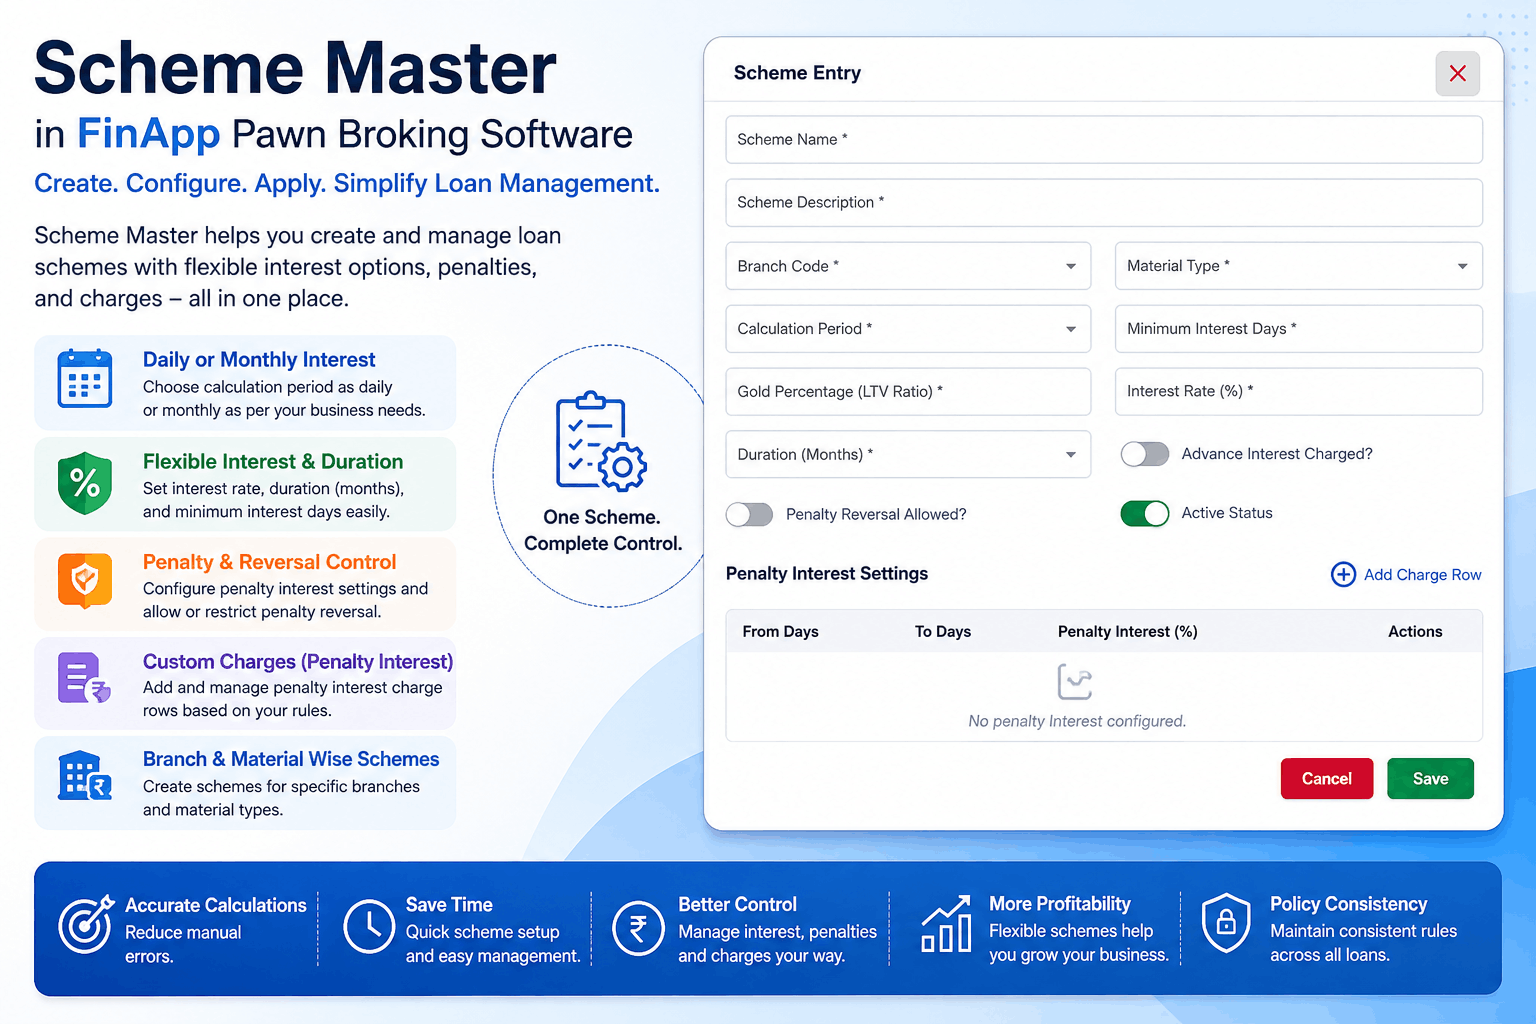Image resolution: width=1536 pixels, height=1024 pixels.
Task: Click the clock icon for Save Time
Action: (369, 927)
